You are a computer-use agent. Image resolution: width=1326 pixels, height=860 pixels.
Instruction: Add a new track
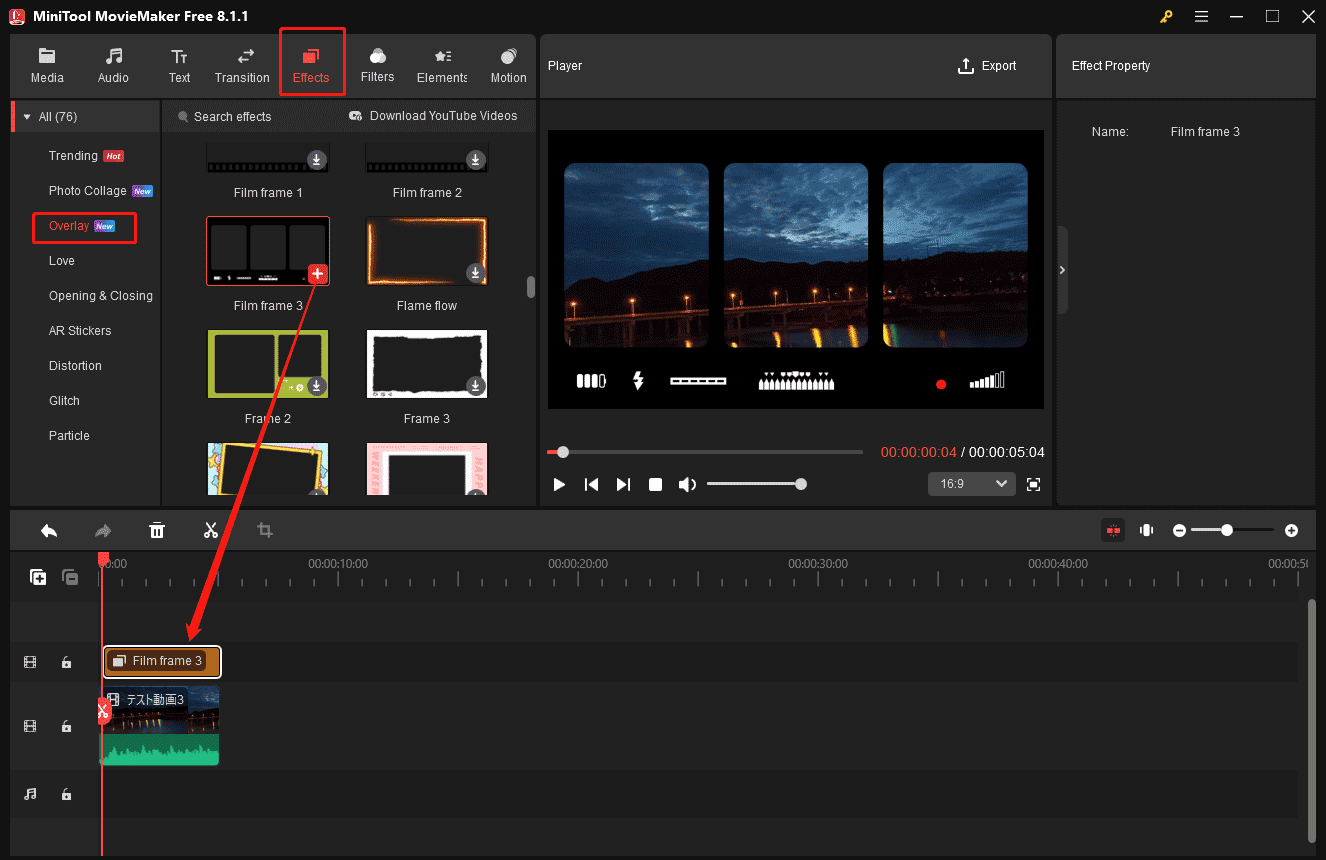pos(38,577)
